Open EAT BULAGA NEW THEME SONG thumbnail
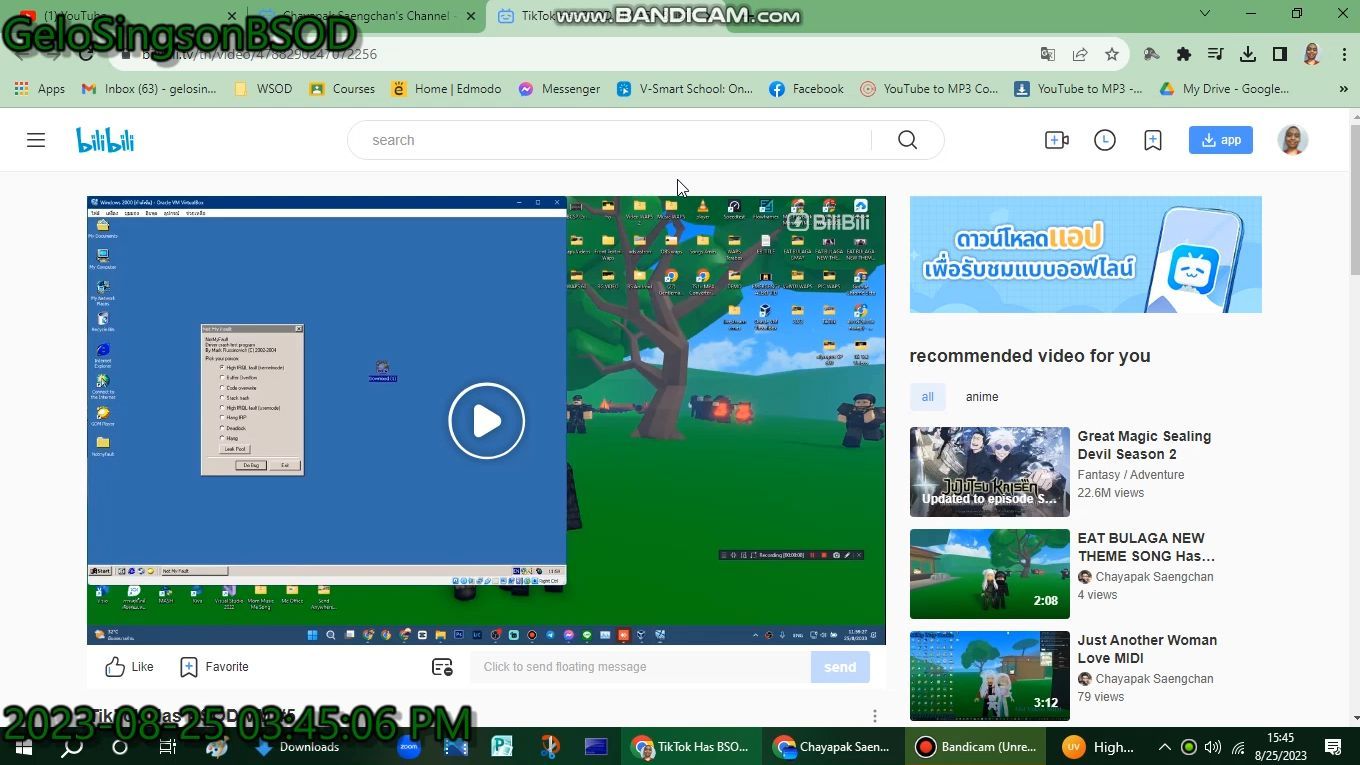This screenshot has height=765, width=1360. 990,574
